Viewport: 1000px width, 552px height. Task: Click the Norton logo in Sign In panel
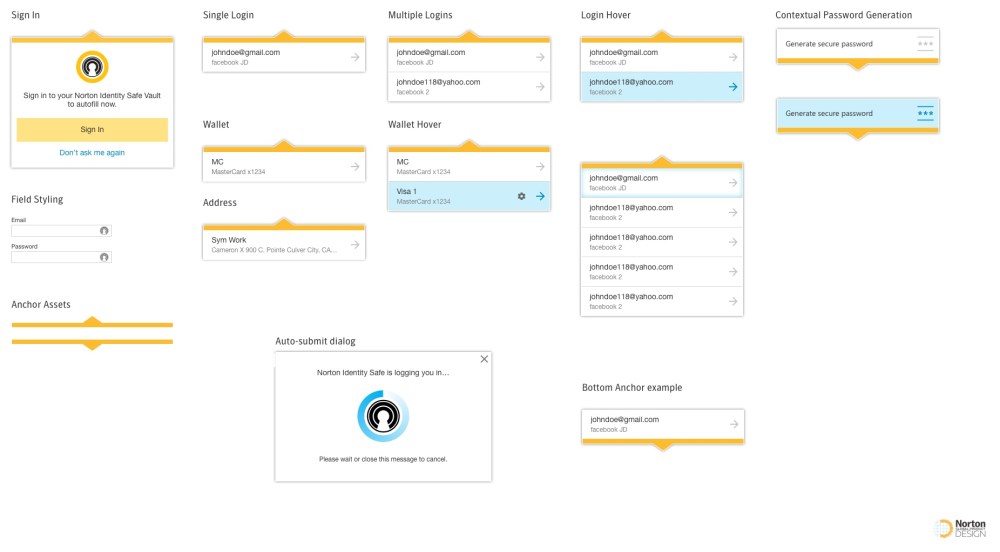(92, 67)
